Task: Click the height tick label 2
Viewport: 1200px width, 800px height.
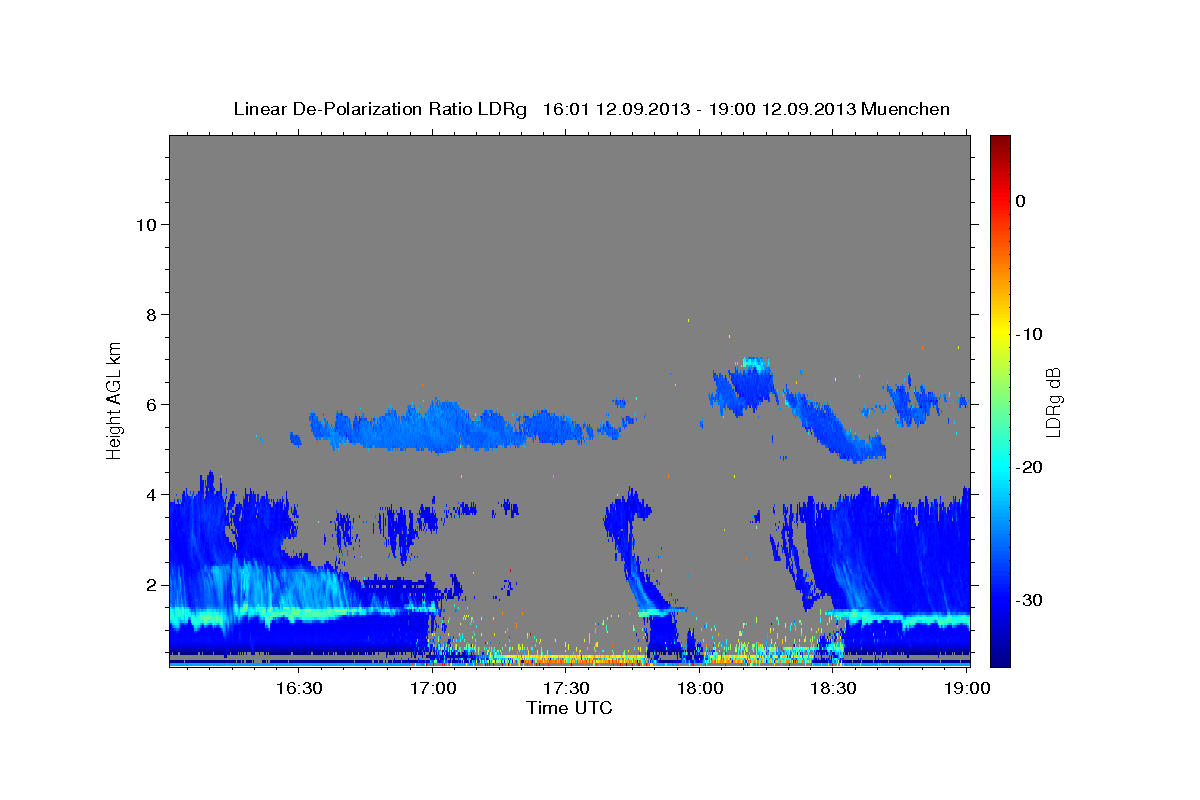Action: [x=150, y=584]
